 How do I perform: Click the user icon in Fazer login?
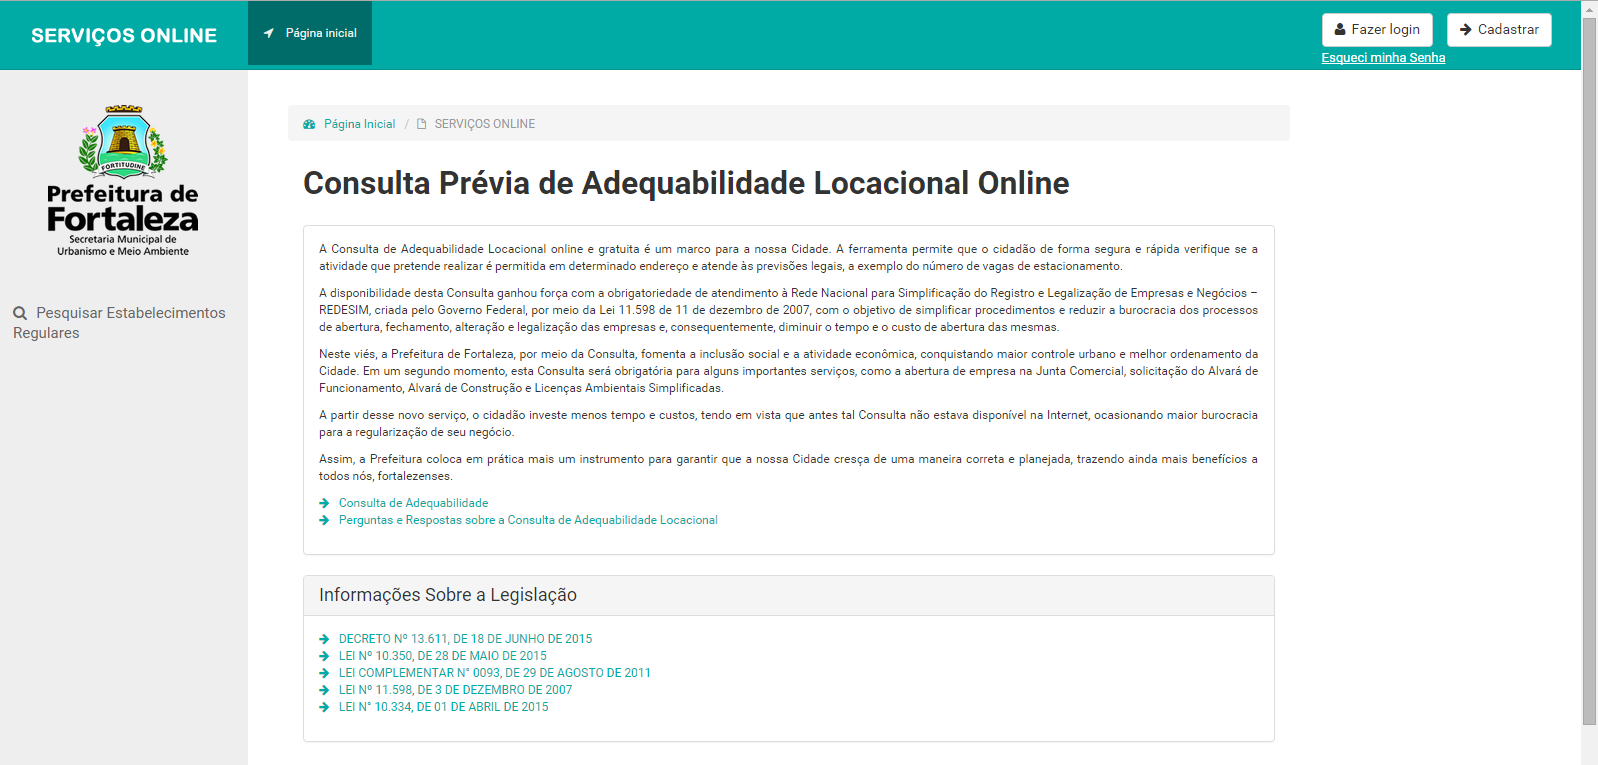coord(1340,30)
